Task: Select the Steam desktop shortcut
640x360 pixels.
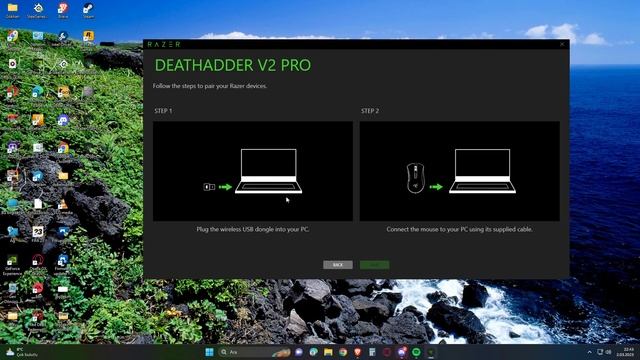Action: 88,11
